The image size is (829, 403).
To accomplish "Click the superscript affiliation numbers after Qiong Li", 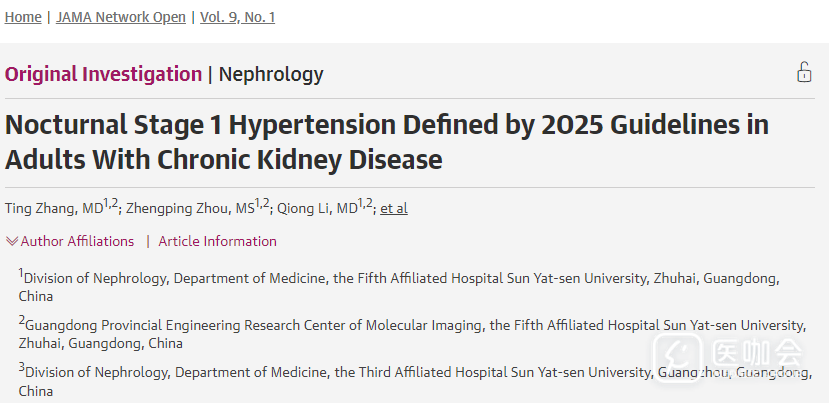I will point(364,204).
